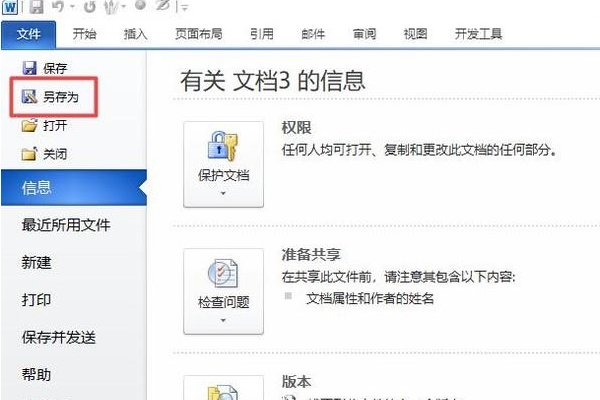
Task: Select the 信息 section
Action: [74, 188]
